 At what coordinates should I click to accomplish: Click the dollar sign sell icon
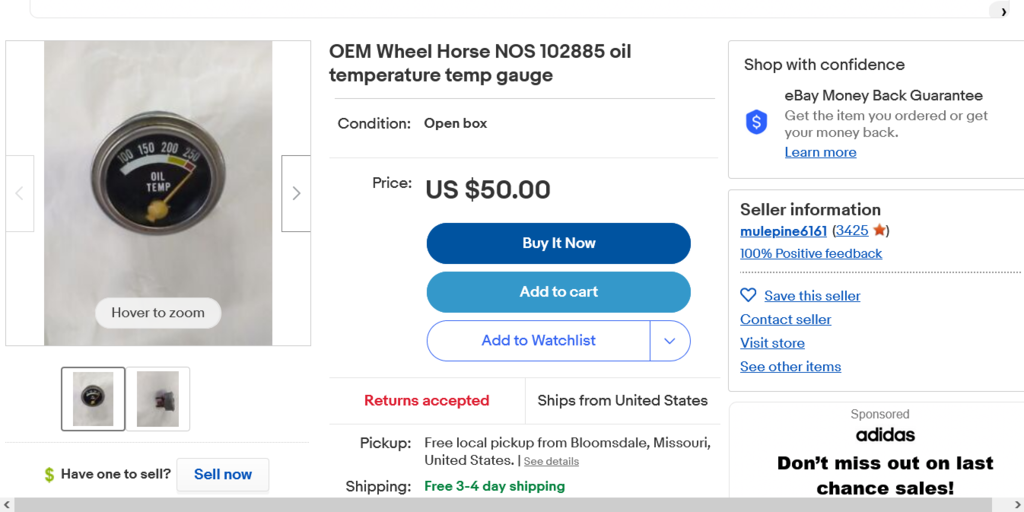pyautogui.click(x=49, y=475)
